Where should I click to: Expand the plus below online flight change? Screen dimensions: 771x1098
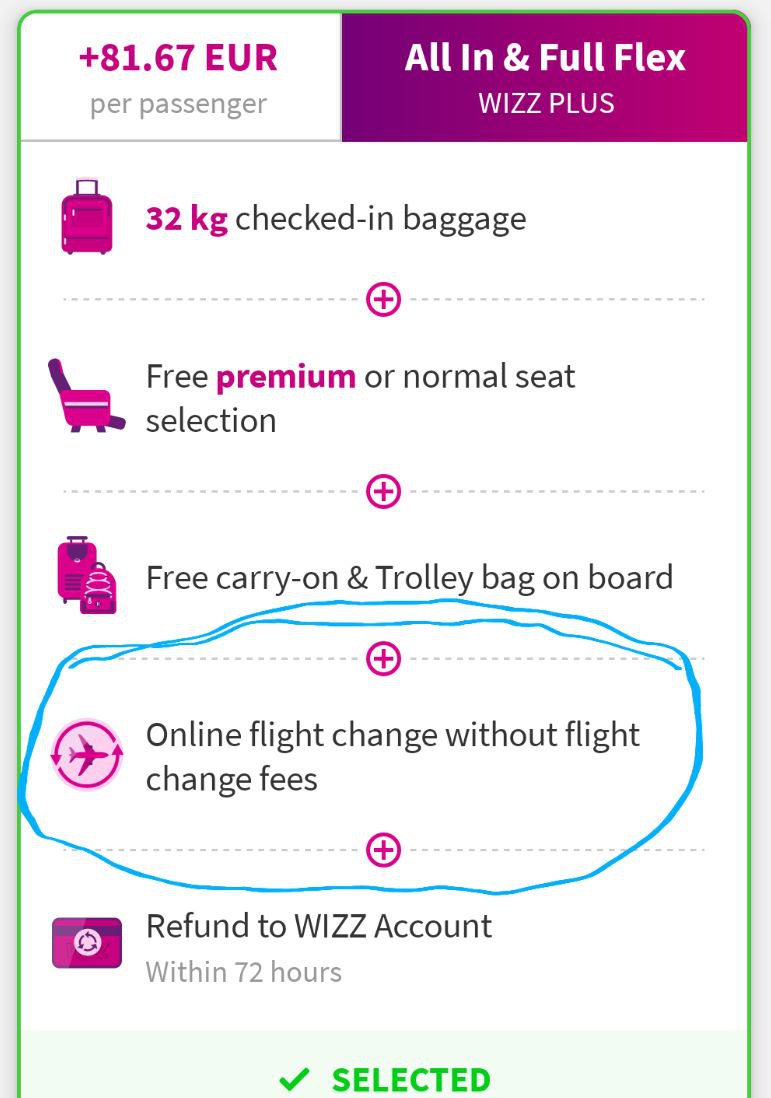tap(383, 850)
